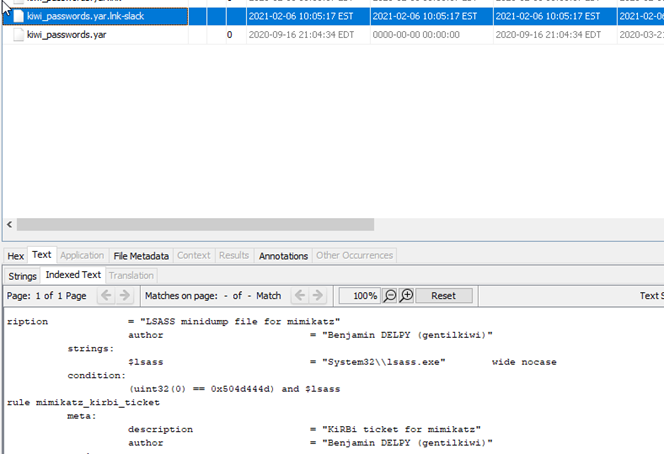The width and height of the screenshot is (664, 454).
Task: Click the kiwi_passwords.yar.lnk-slack file icon
Action: point(18,17)
